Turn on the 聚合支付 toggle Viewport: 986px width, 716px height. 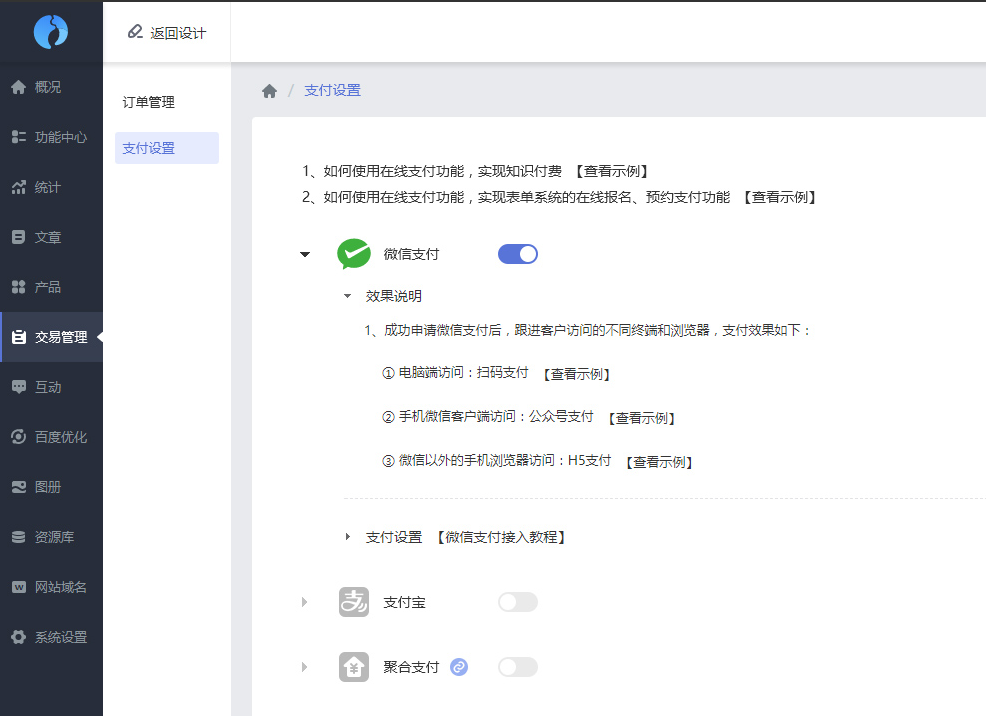coord(518,667)
